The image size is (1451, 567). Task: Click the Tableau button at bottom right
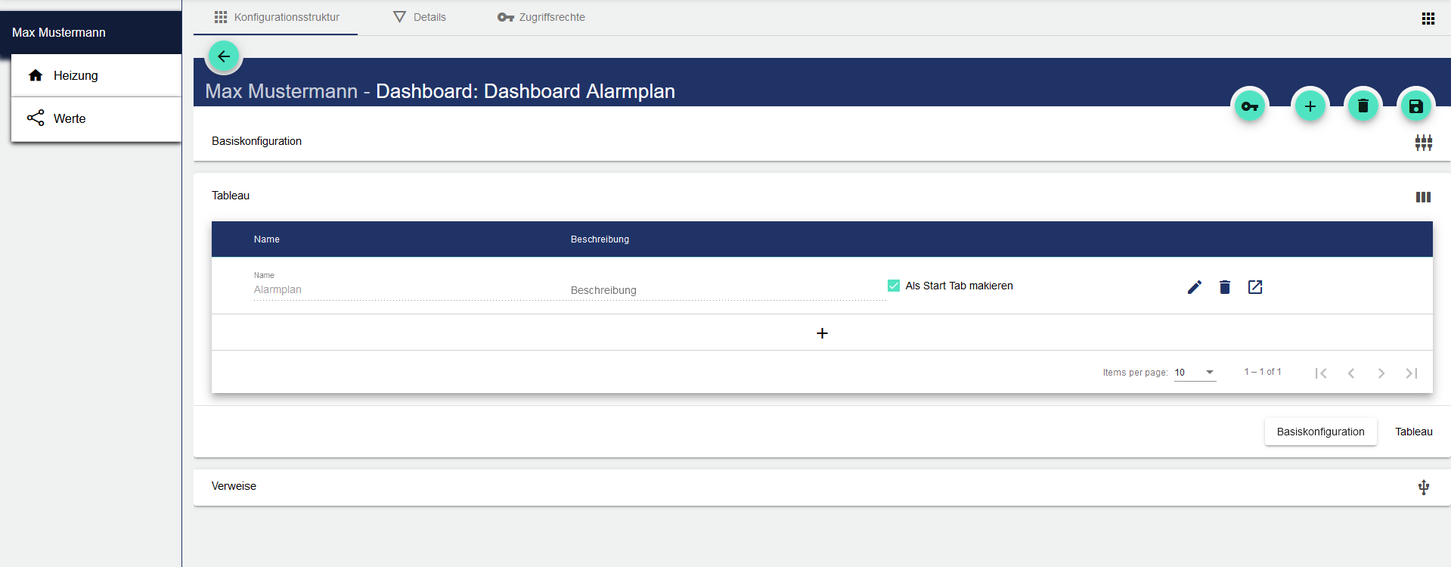coord(1414,432)
